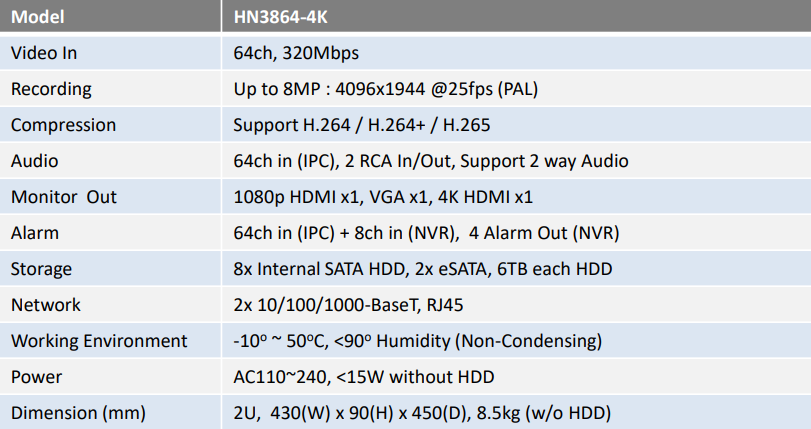Select the HN3864-4K model name
The height and width of the screenshot is (429, 811).
pyautogui.click(x=284, y=18)
